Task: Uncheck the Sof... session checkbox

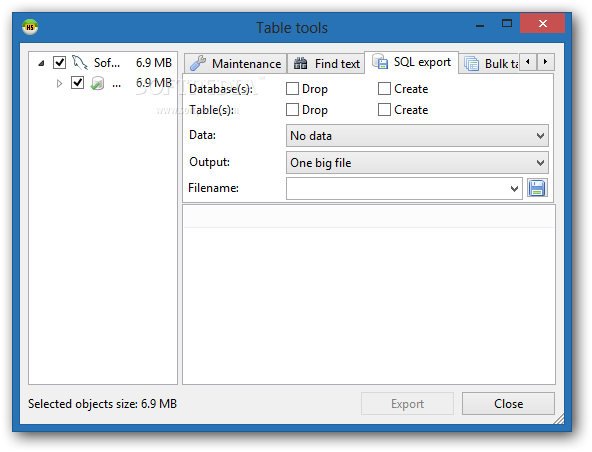Action: tap(59, 62)
